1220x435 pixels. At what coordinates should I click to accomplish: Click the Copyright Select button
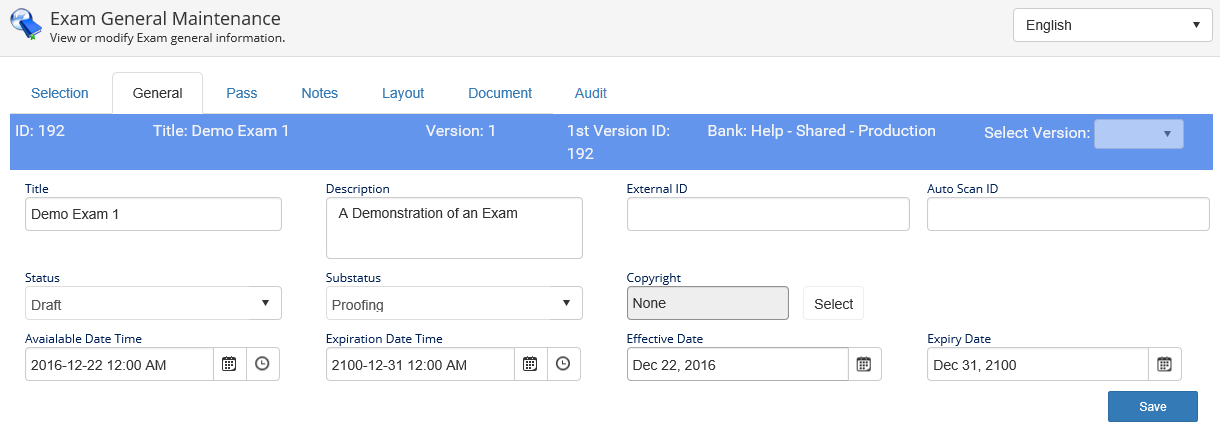point(833,304)
